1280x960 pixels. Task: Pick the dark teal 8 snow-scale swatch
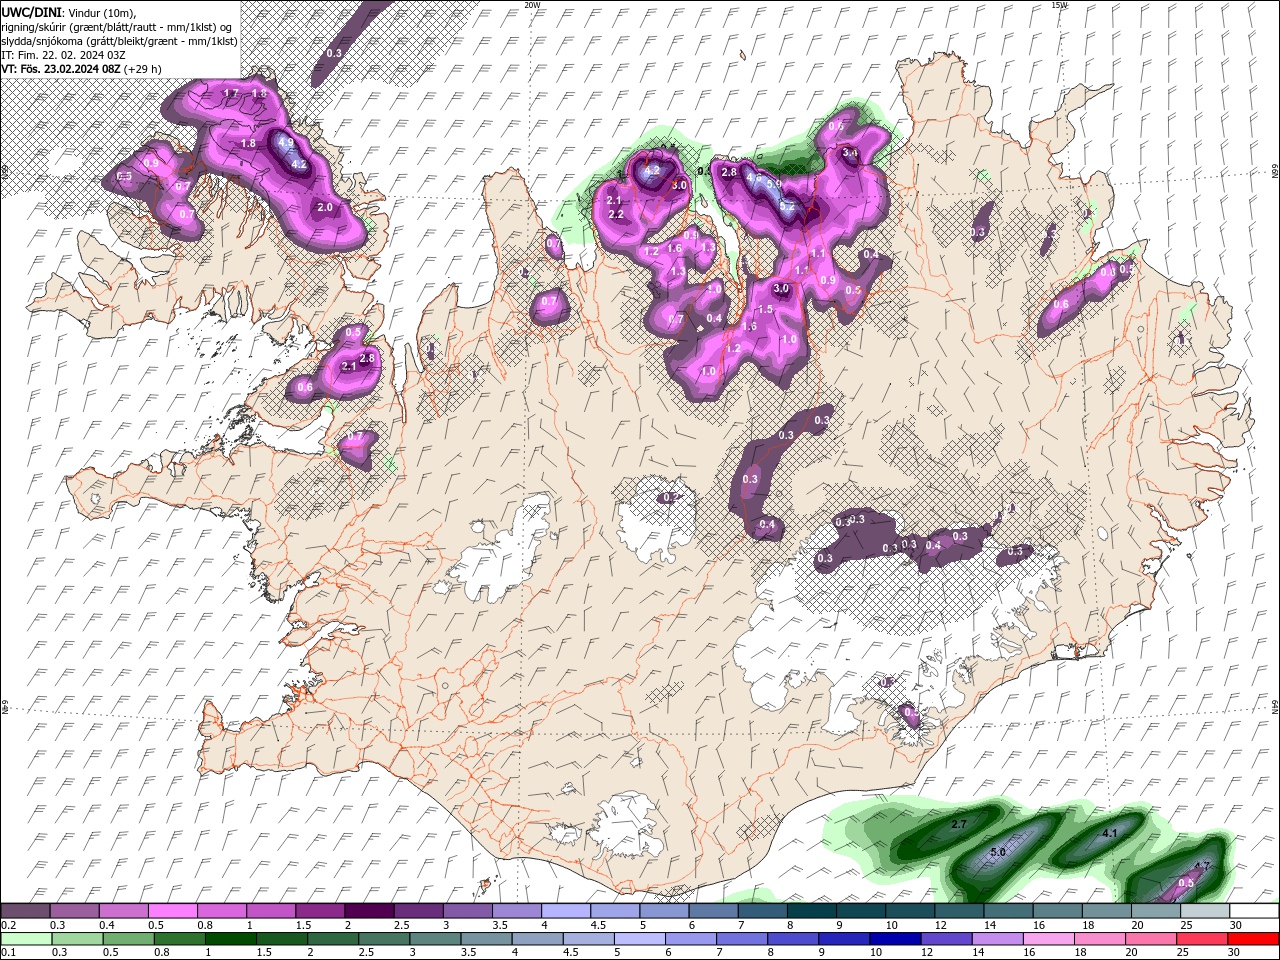[811, 910]
